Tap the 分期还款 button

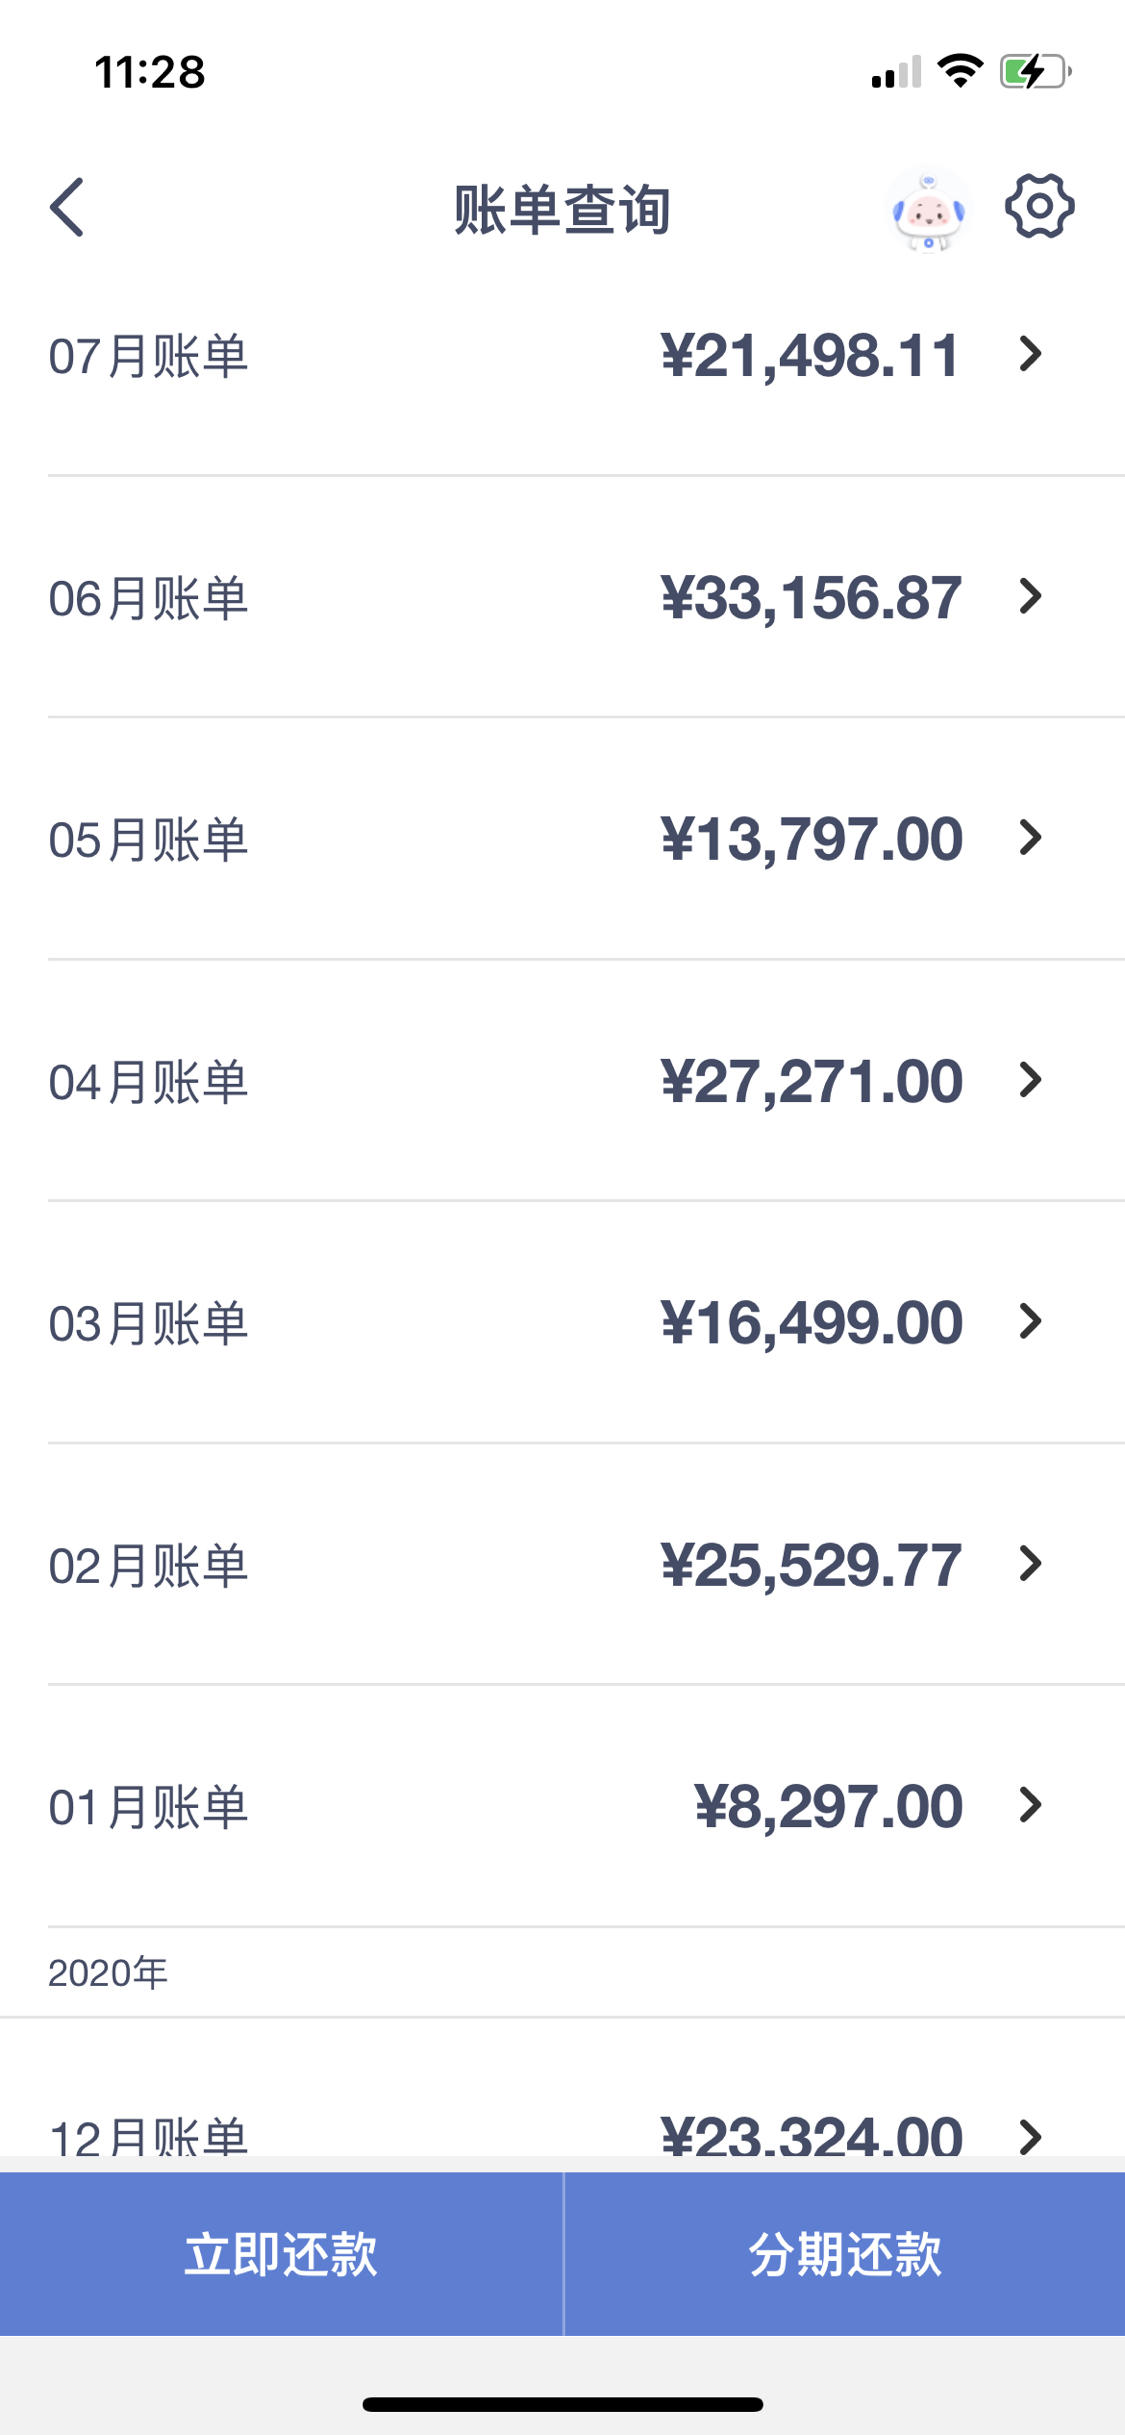click(x=845, y=2254)
